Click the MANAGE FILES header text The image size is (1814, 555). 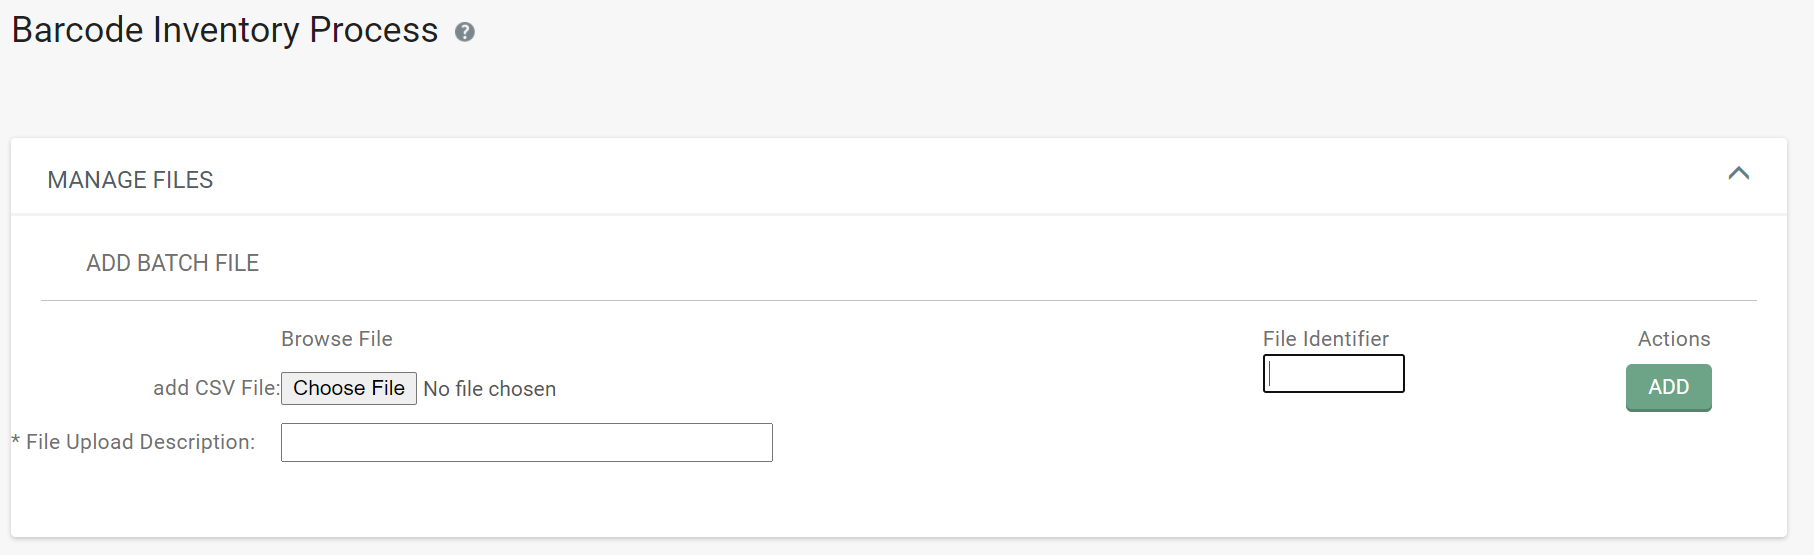tap(130, 180)
